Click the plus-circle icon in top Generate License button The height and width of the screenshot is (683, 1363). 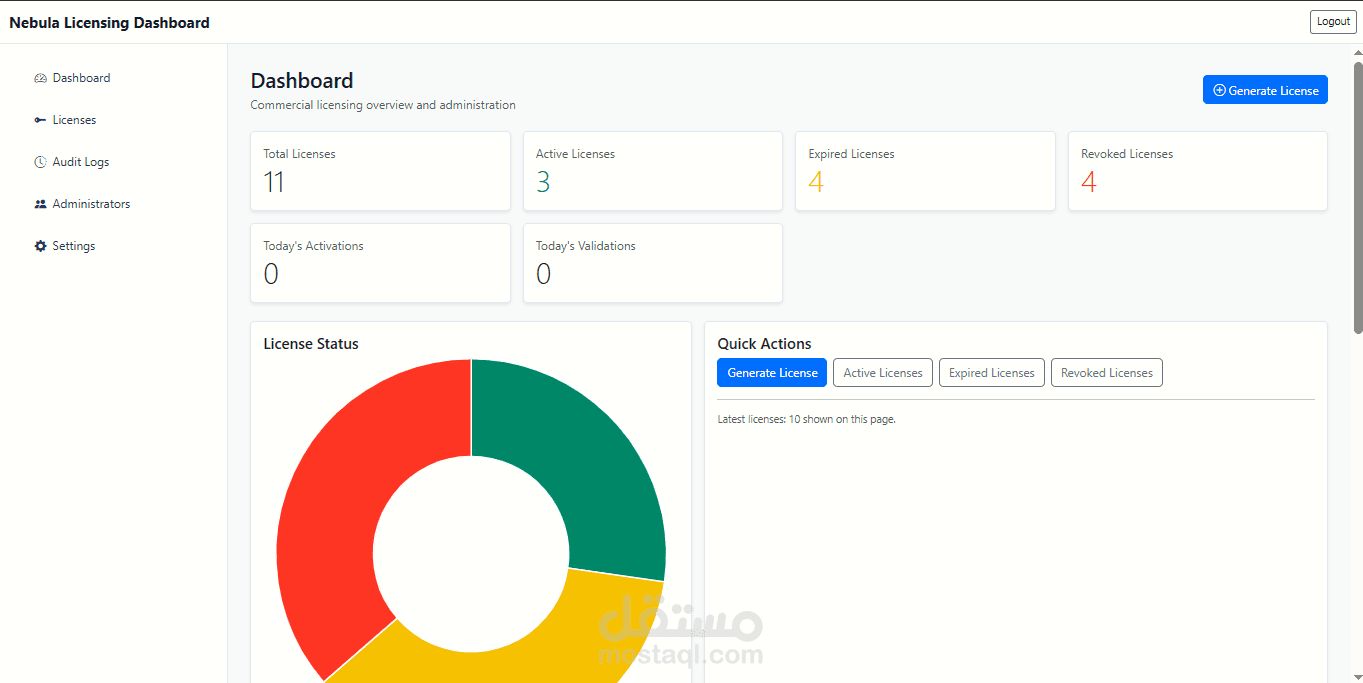1219,90
